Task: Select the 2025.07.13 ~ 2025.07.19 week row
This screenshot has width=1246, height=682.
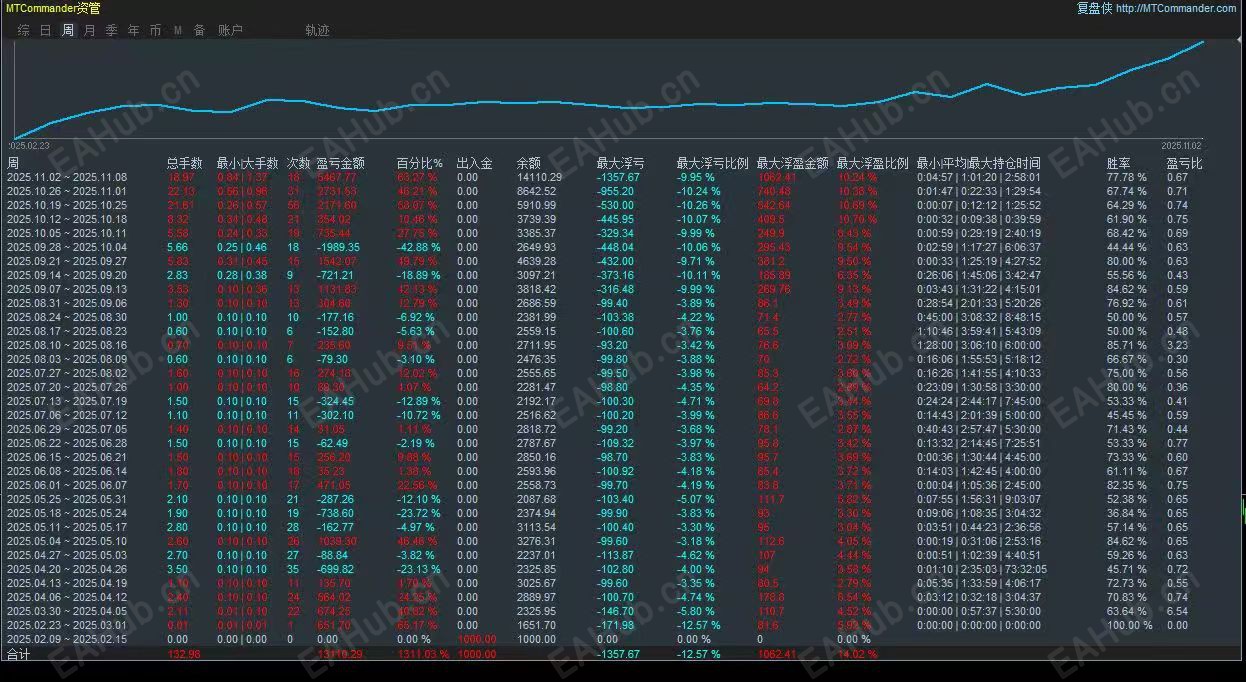Action: click(623, 401)
